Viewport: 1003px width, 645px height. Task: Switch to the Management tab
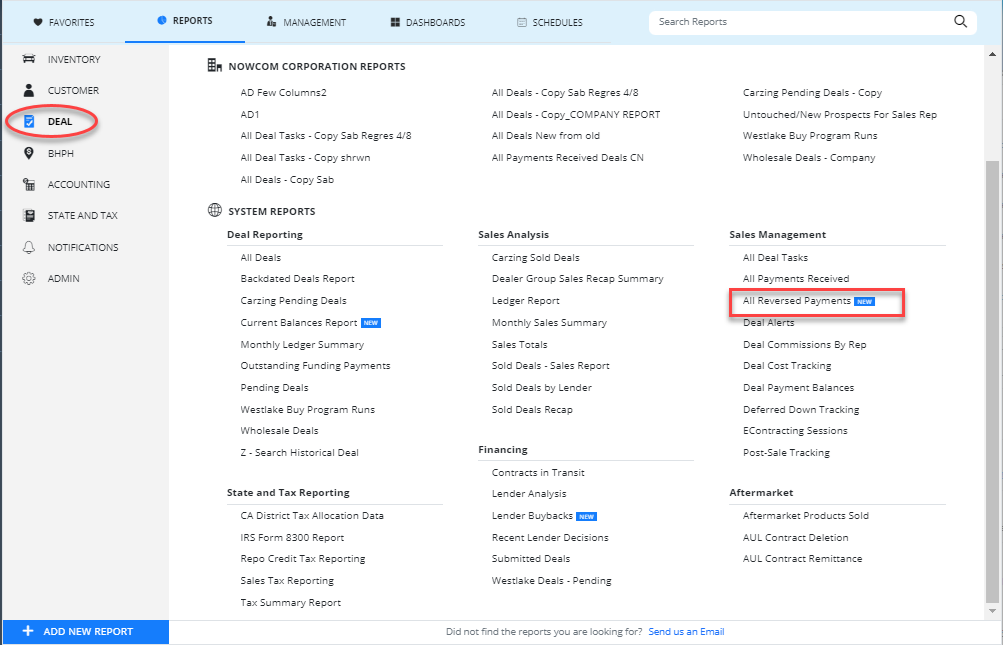tap(306, 22)
